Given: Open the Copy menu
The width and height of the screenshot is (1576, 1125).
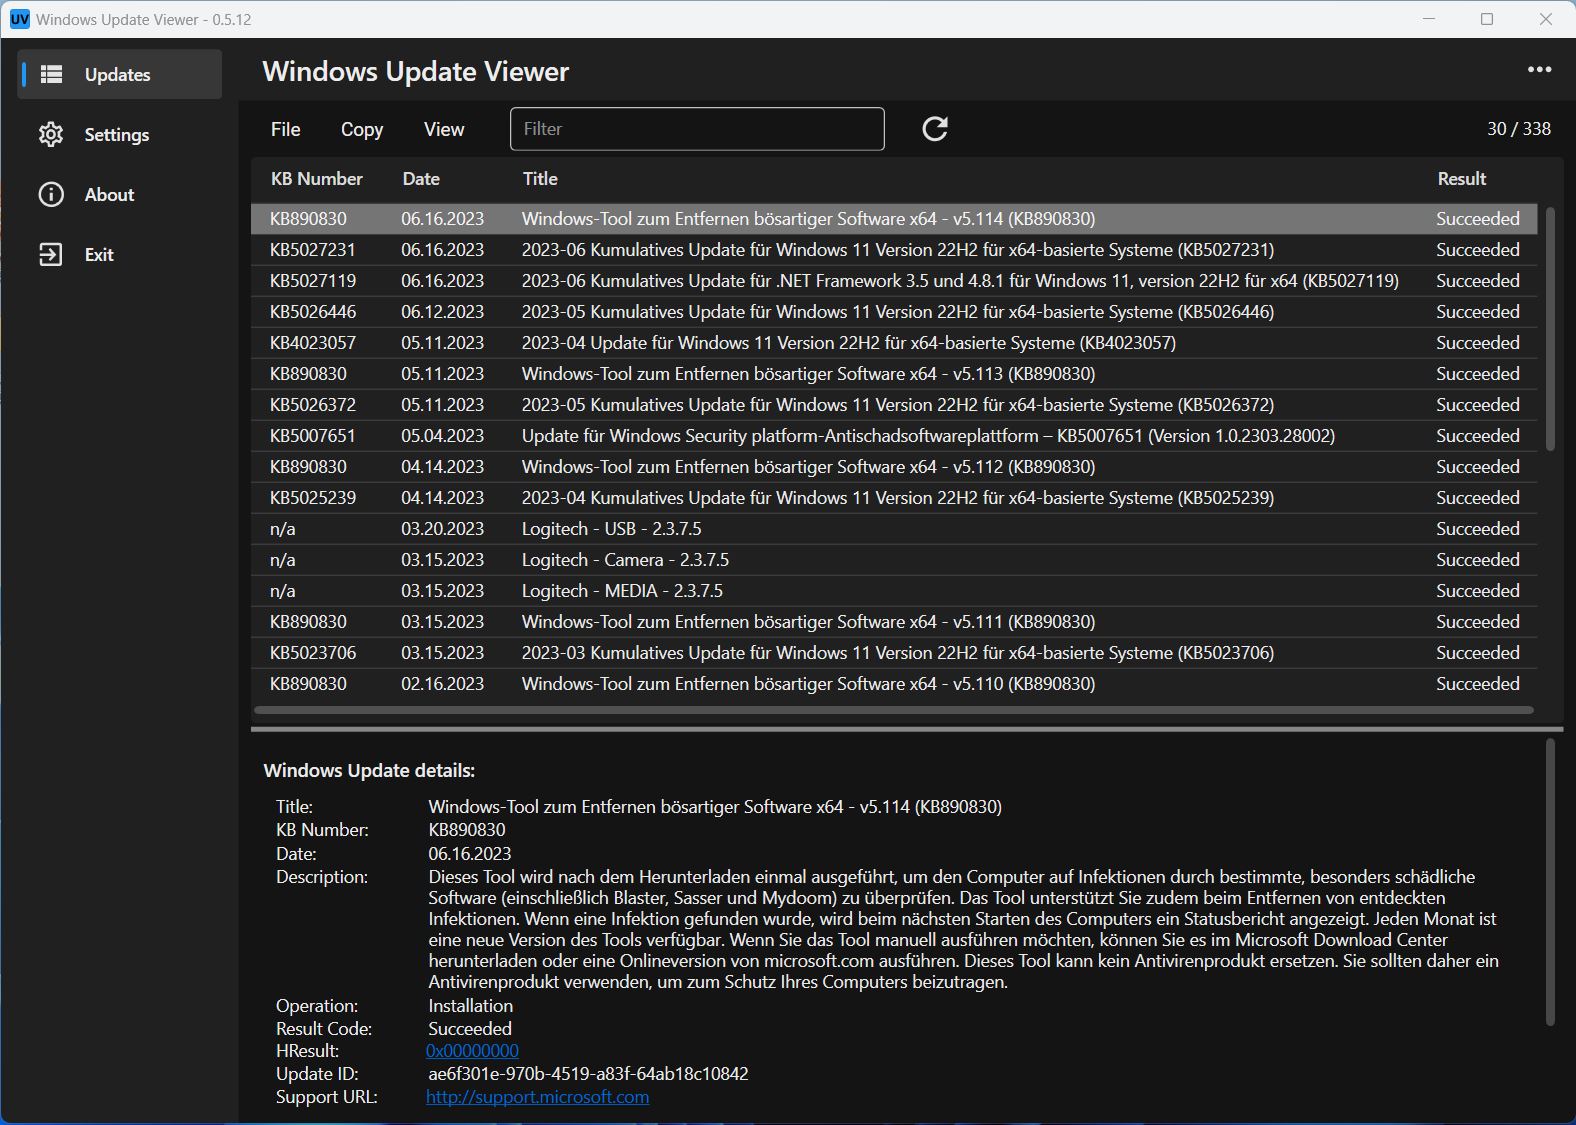Looking at the screenshot, I should tap(362, 129).
